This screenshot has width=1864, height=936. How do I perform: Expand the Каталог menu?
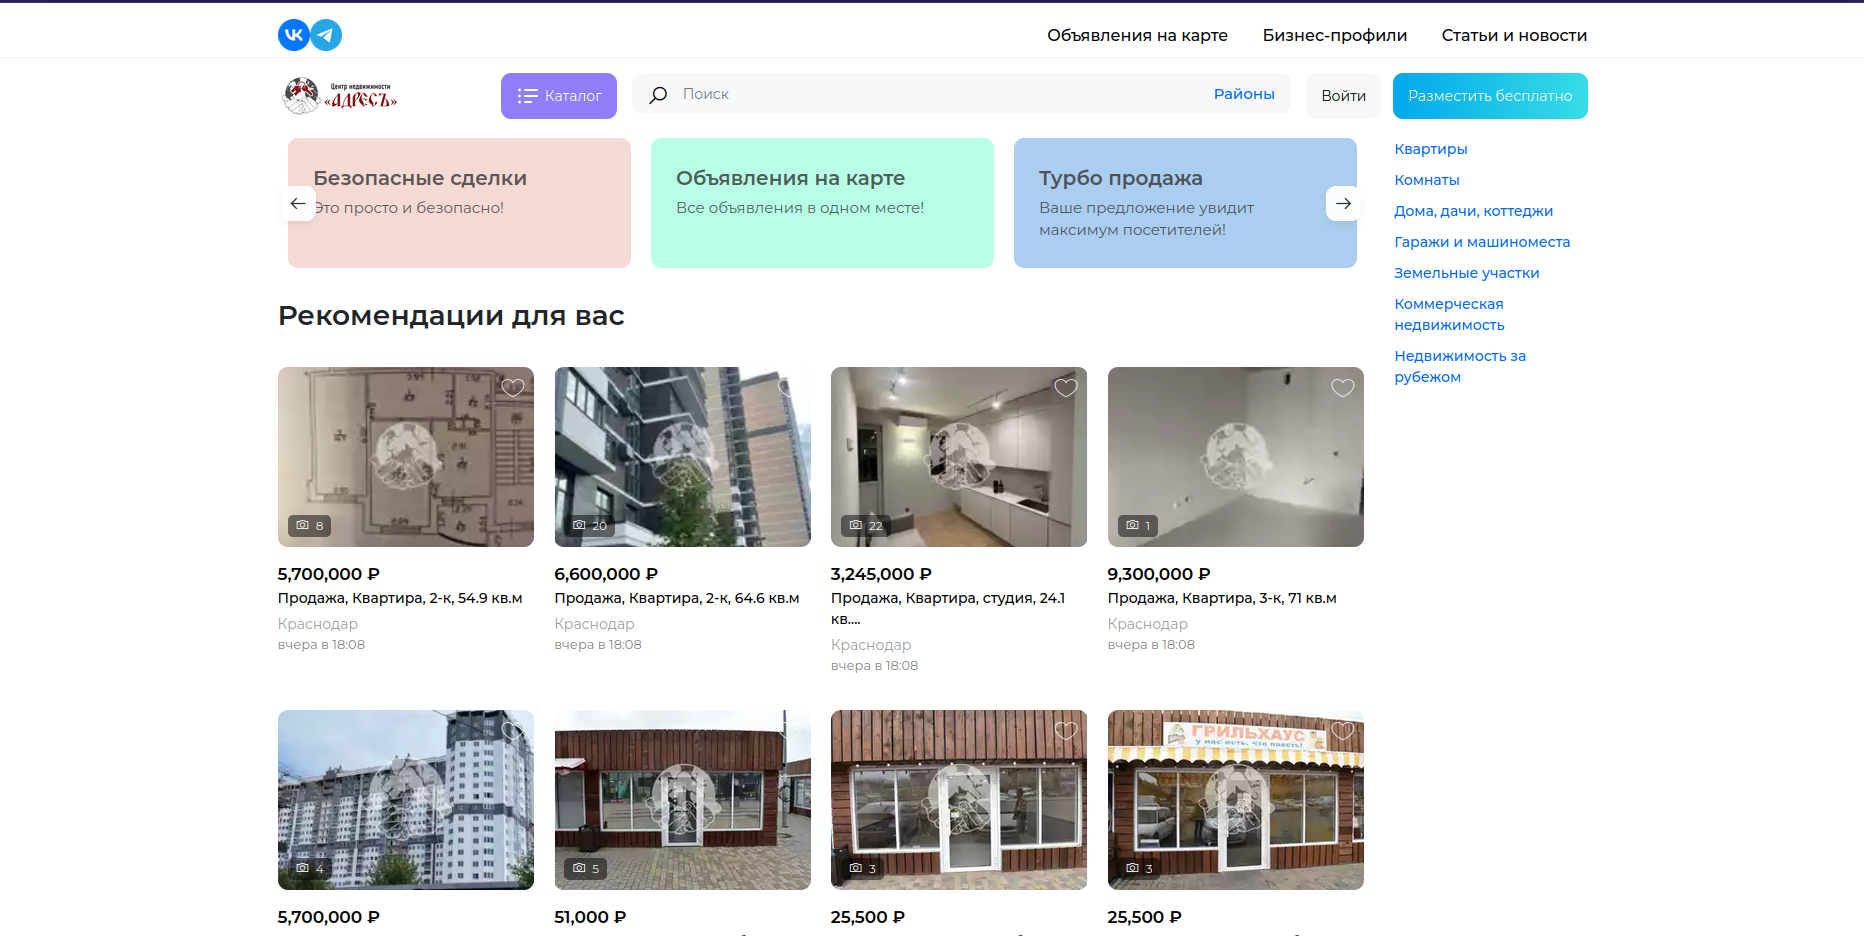point(559,96)
